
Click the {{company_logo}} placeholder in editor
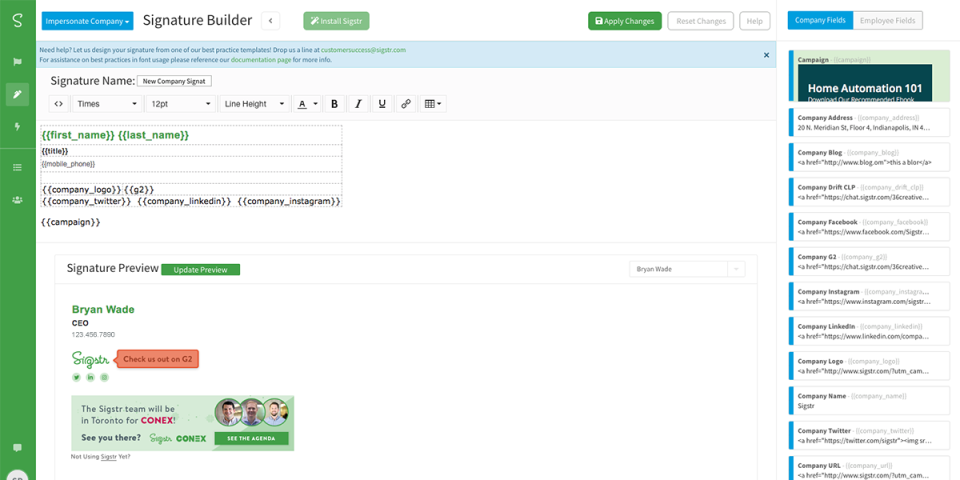click(81, 190)
